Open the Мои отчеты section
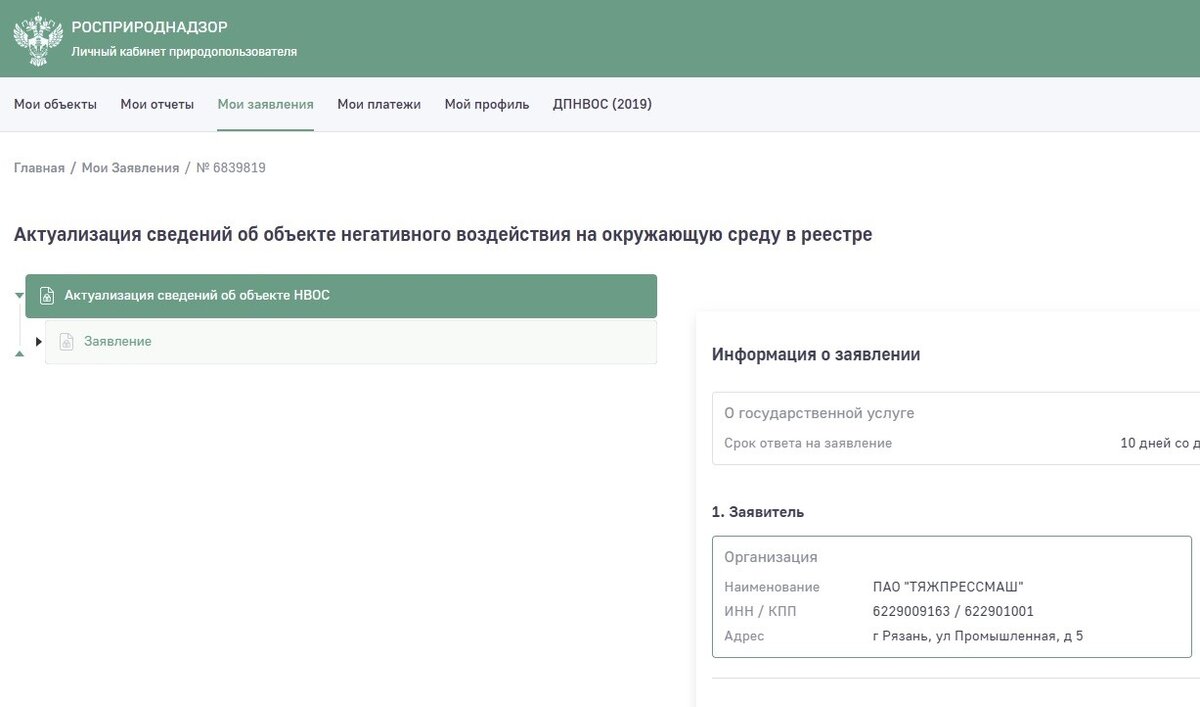Screen dimensions: 1200x707 click(x=157, y=104)
